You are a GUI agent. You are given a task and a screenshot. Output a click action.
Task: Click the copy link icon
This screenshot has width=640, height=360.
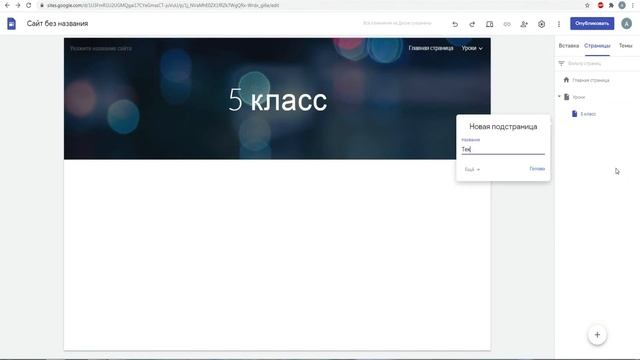(507, 24)
